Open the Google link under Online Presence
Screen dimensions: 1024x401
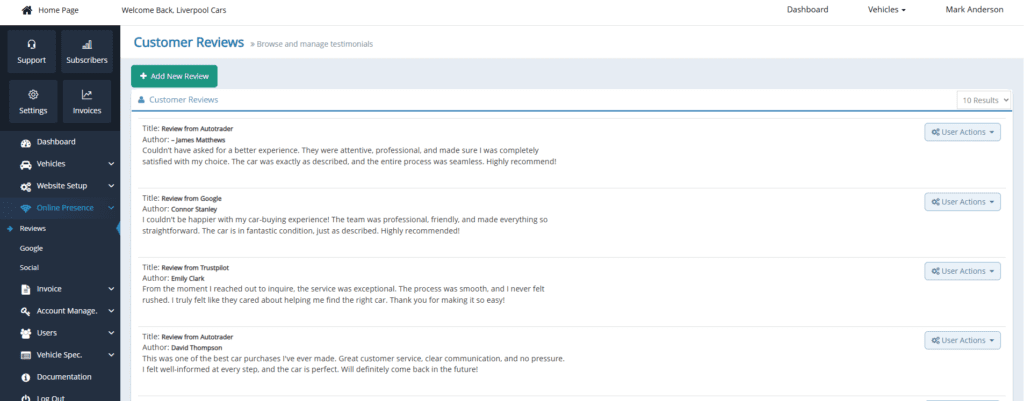(x=31, y=249)
